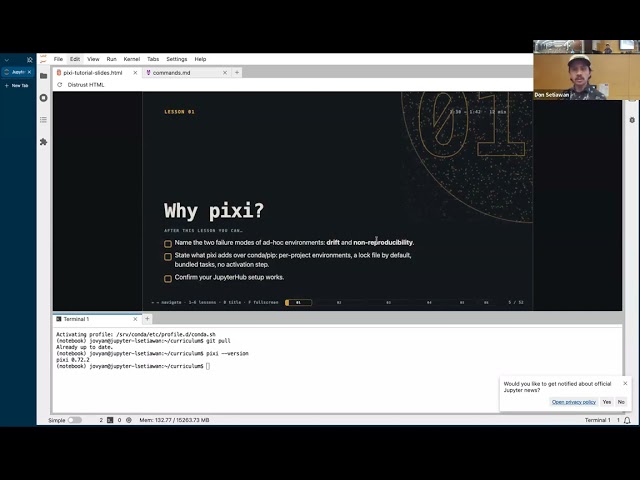Show the table of contents panel
Screen dimensions: 640x480
point(44,120)
